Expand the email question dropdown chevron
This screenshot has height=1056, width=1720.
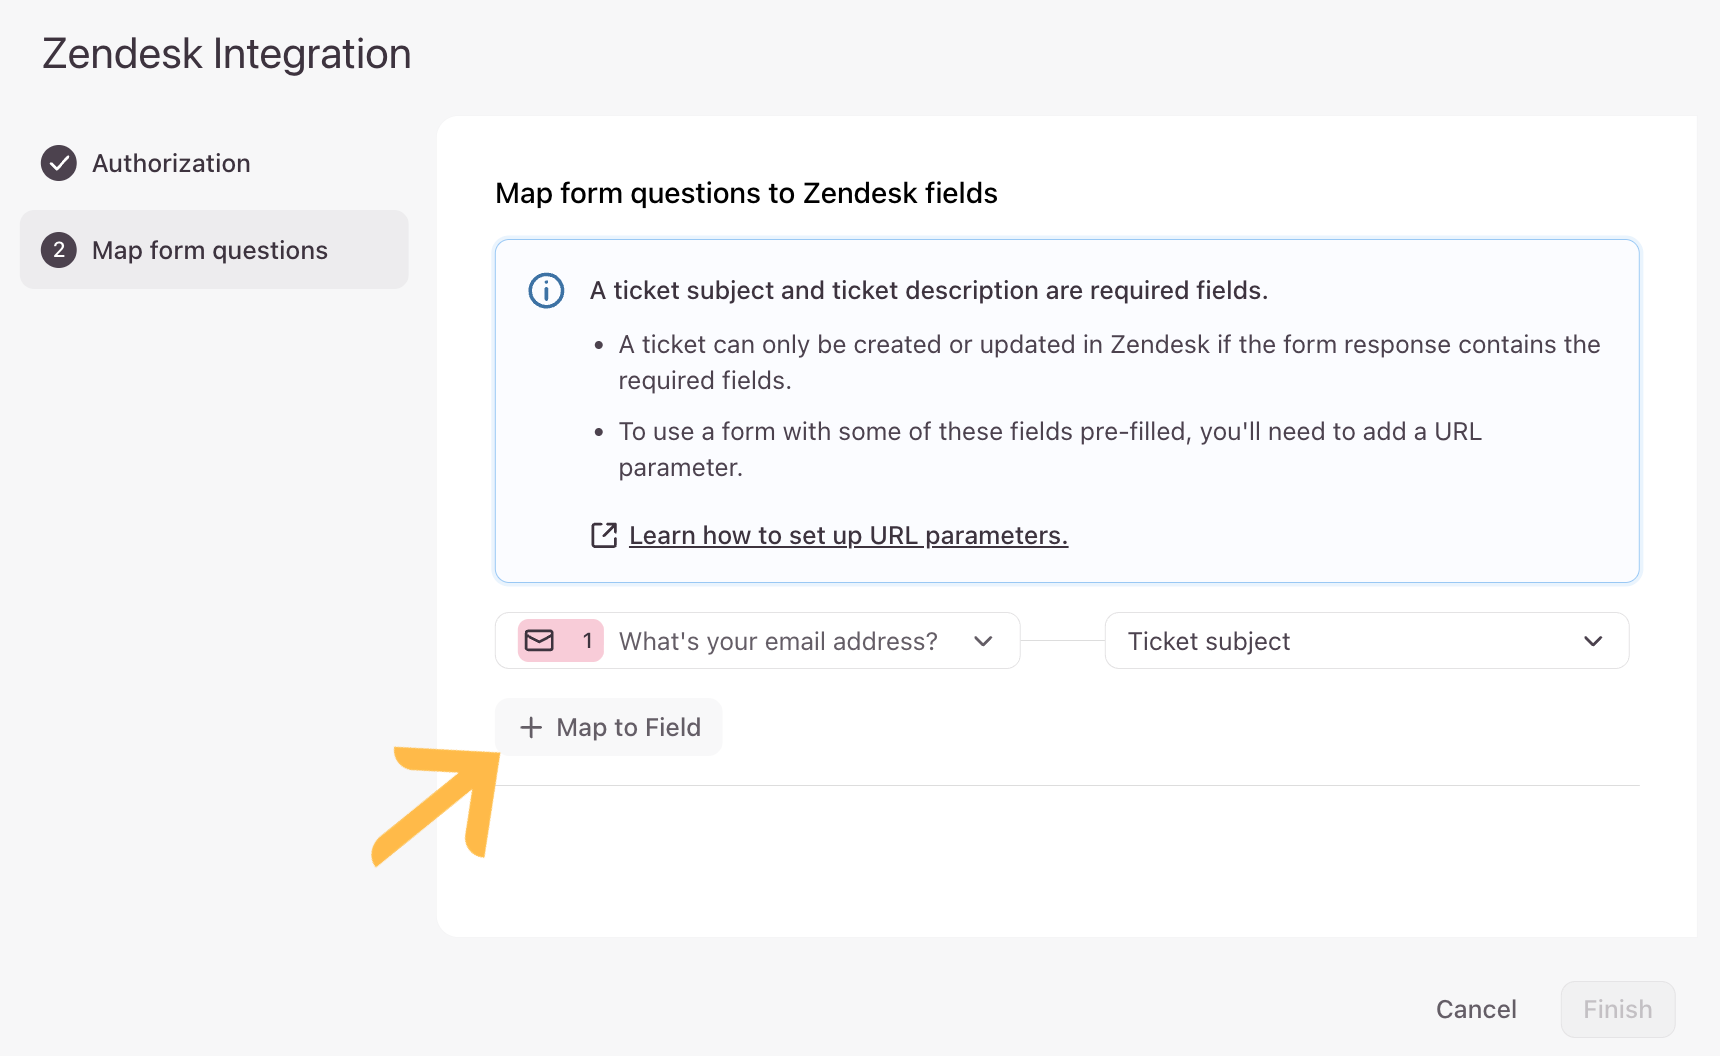pos(983,641)
